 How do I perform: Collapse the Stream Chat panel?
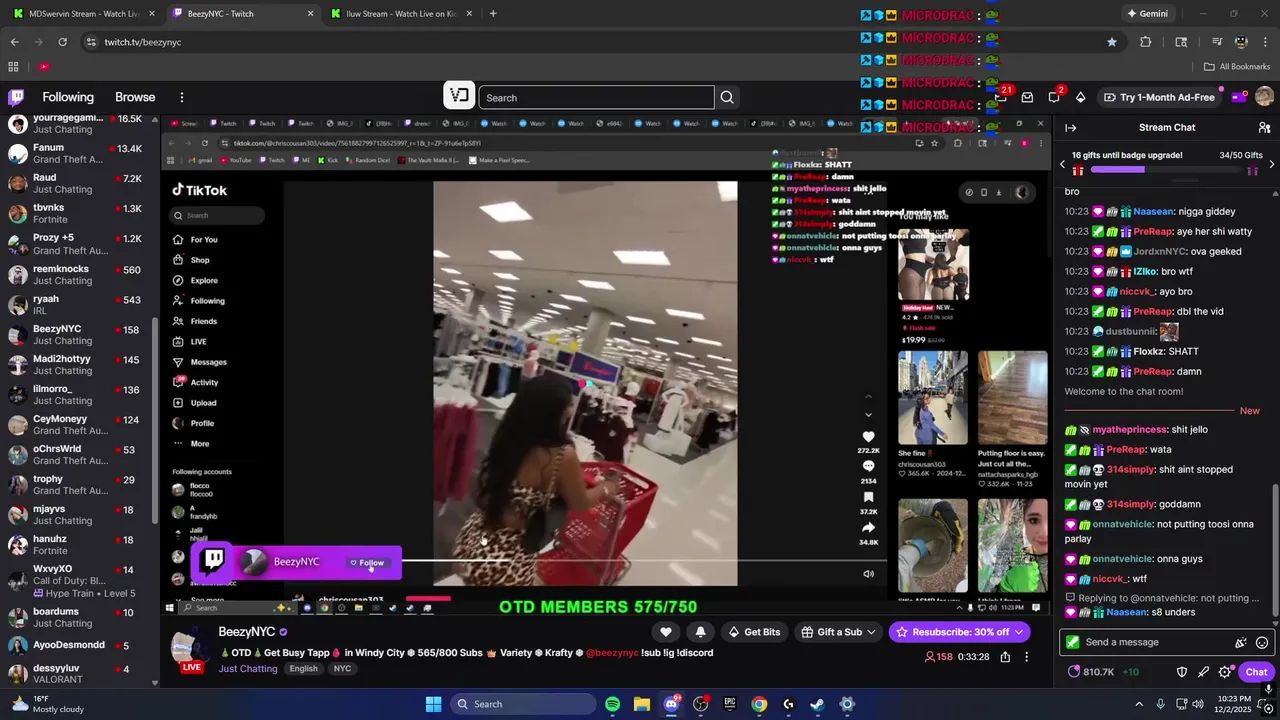pyautogui.click(x=1070, y=127)
